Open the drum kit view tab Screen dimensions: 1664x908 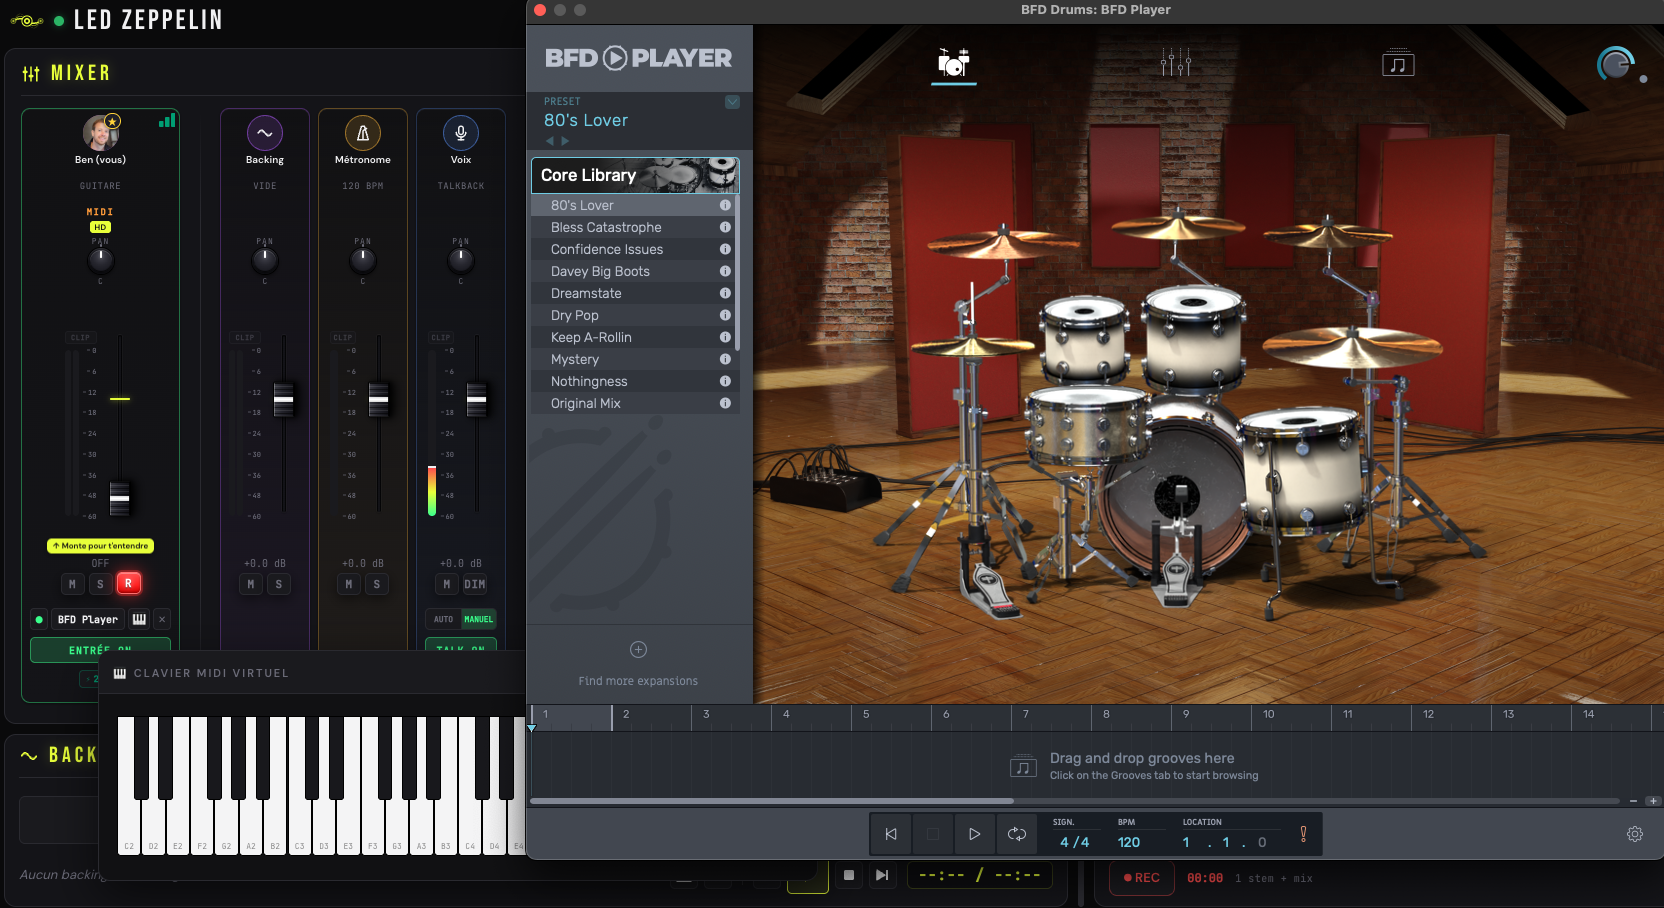(953, 63)
